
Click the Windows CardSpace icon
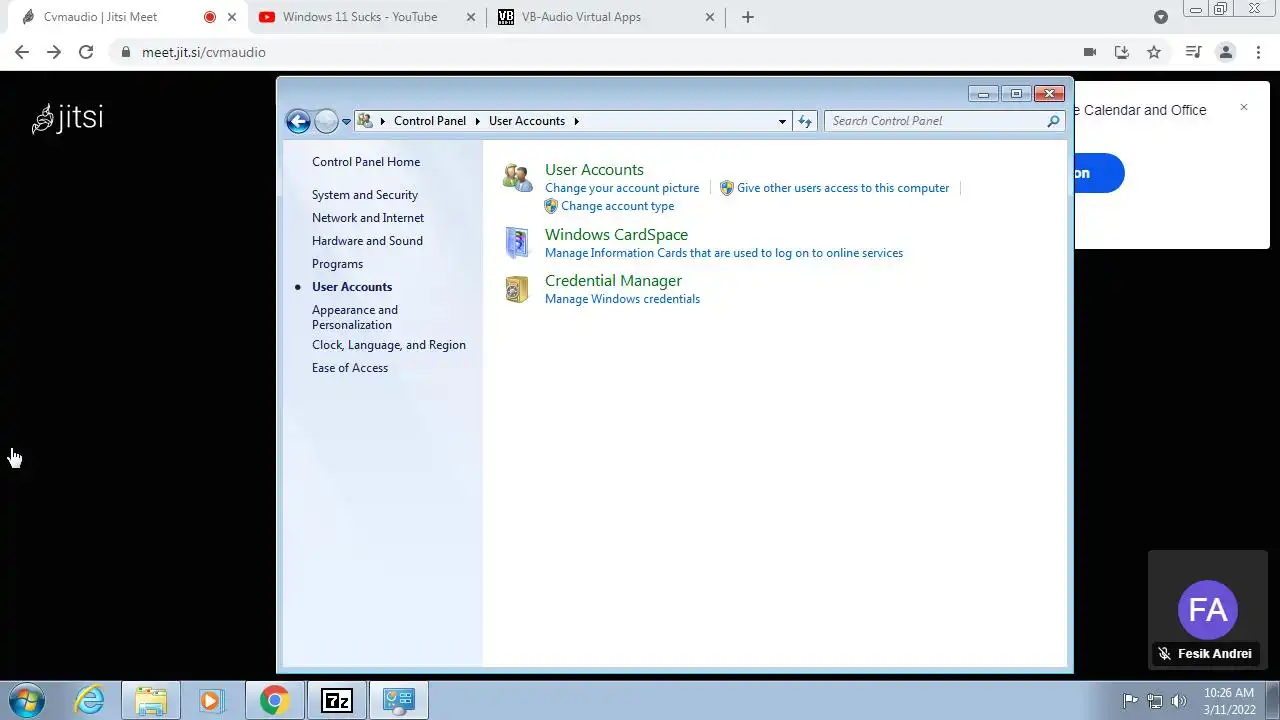pos(517,242)
